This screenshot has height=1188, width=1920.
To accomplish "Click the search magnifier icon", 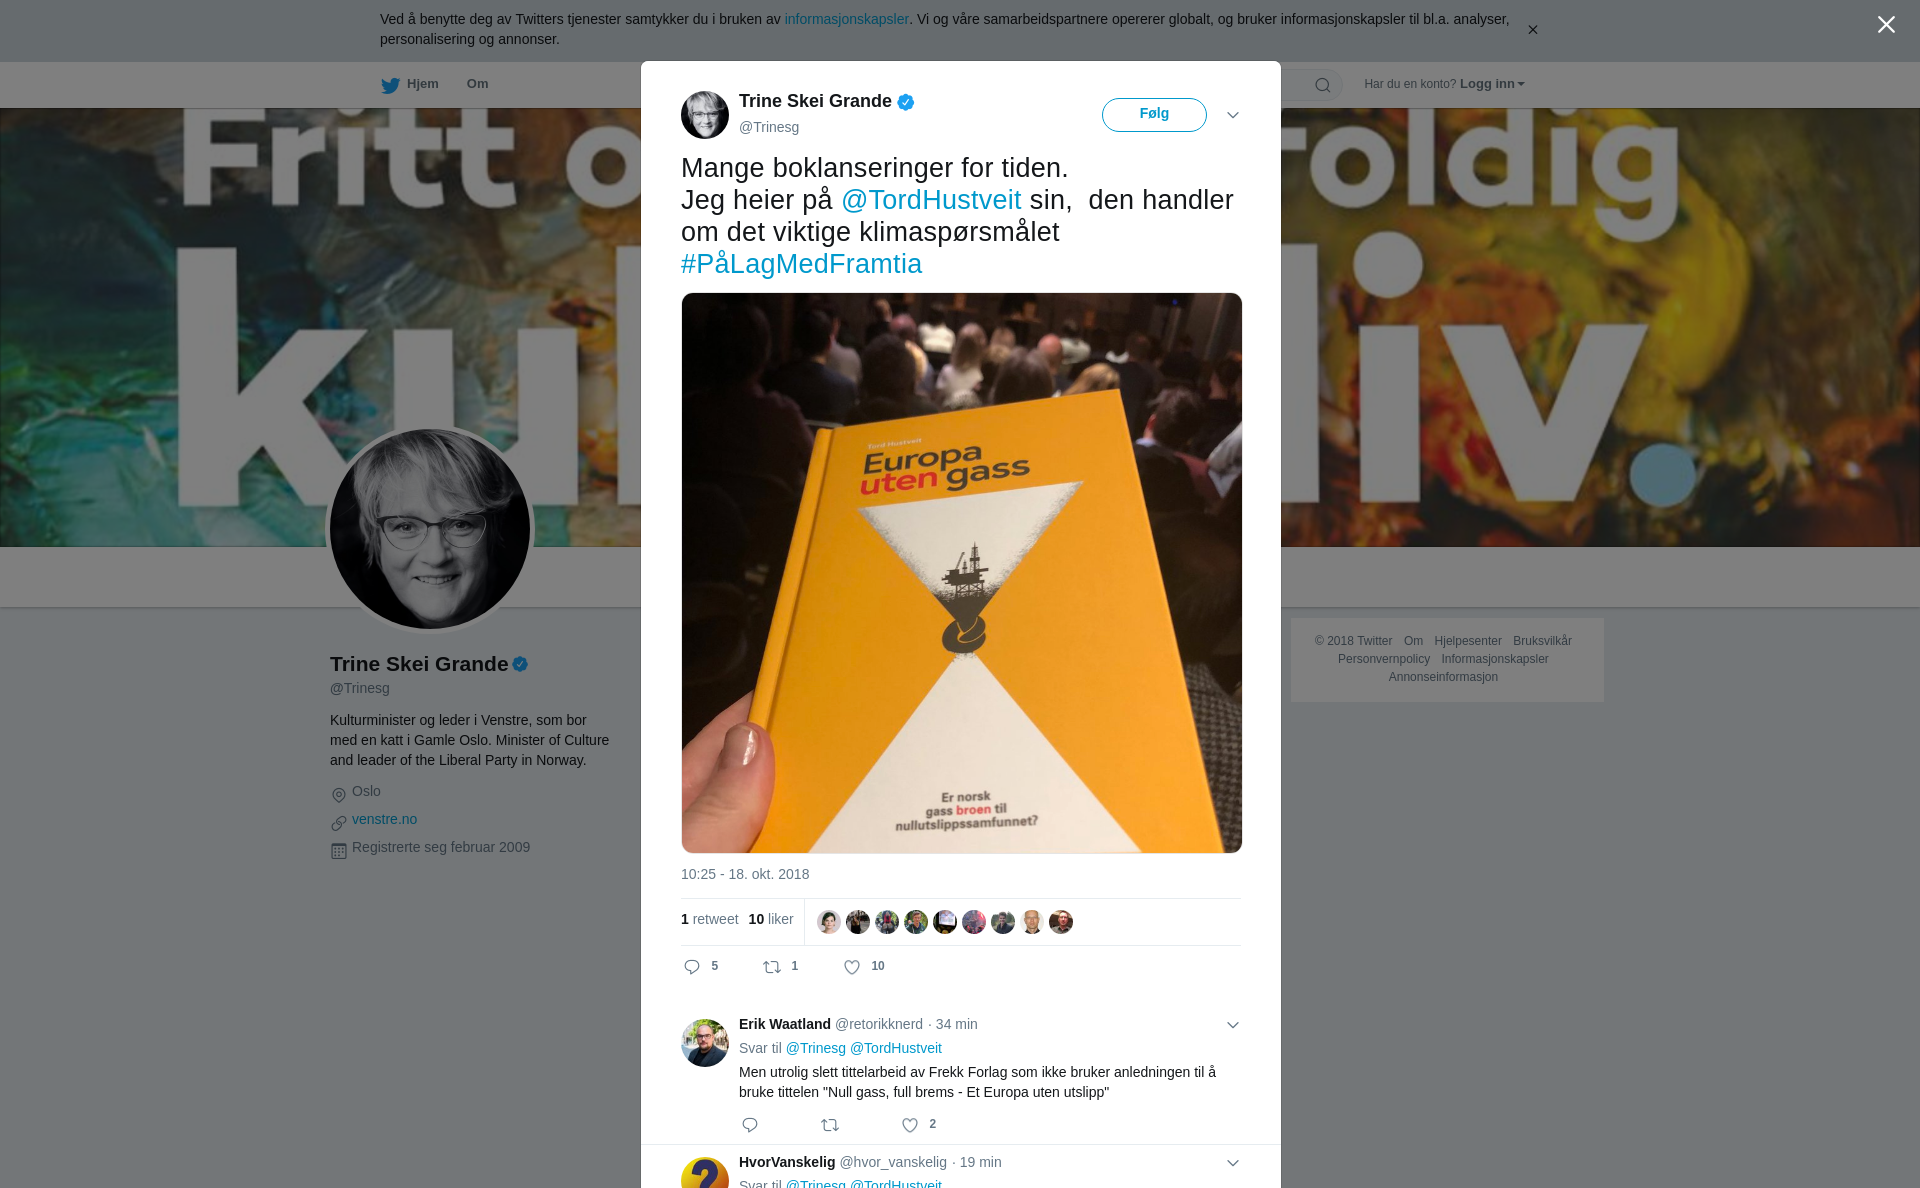I will (1323, 85).
